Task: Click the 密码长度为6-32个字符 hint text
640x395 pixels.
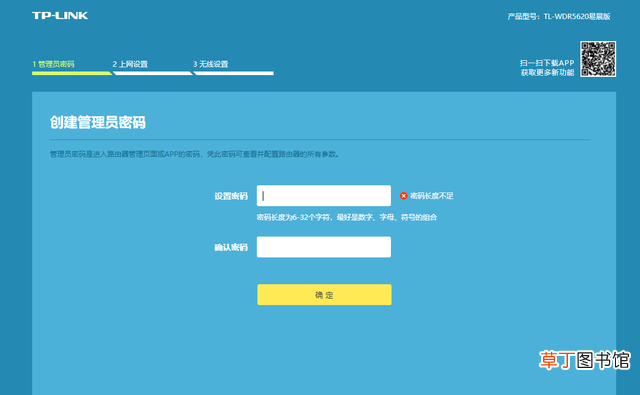Action: point(347,217)
